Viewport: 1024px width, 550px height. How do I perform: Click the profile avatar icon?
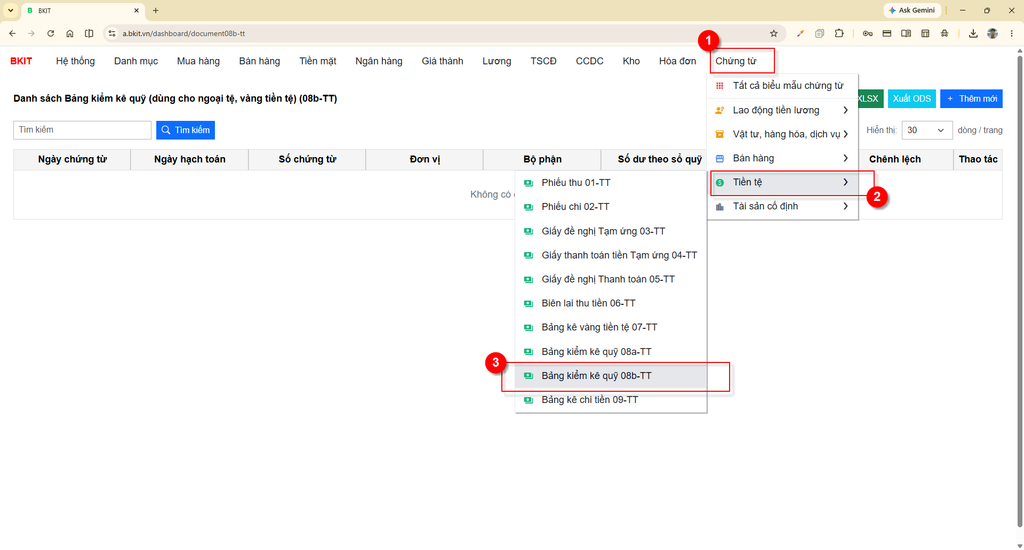click(993, 33)
